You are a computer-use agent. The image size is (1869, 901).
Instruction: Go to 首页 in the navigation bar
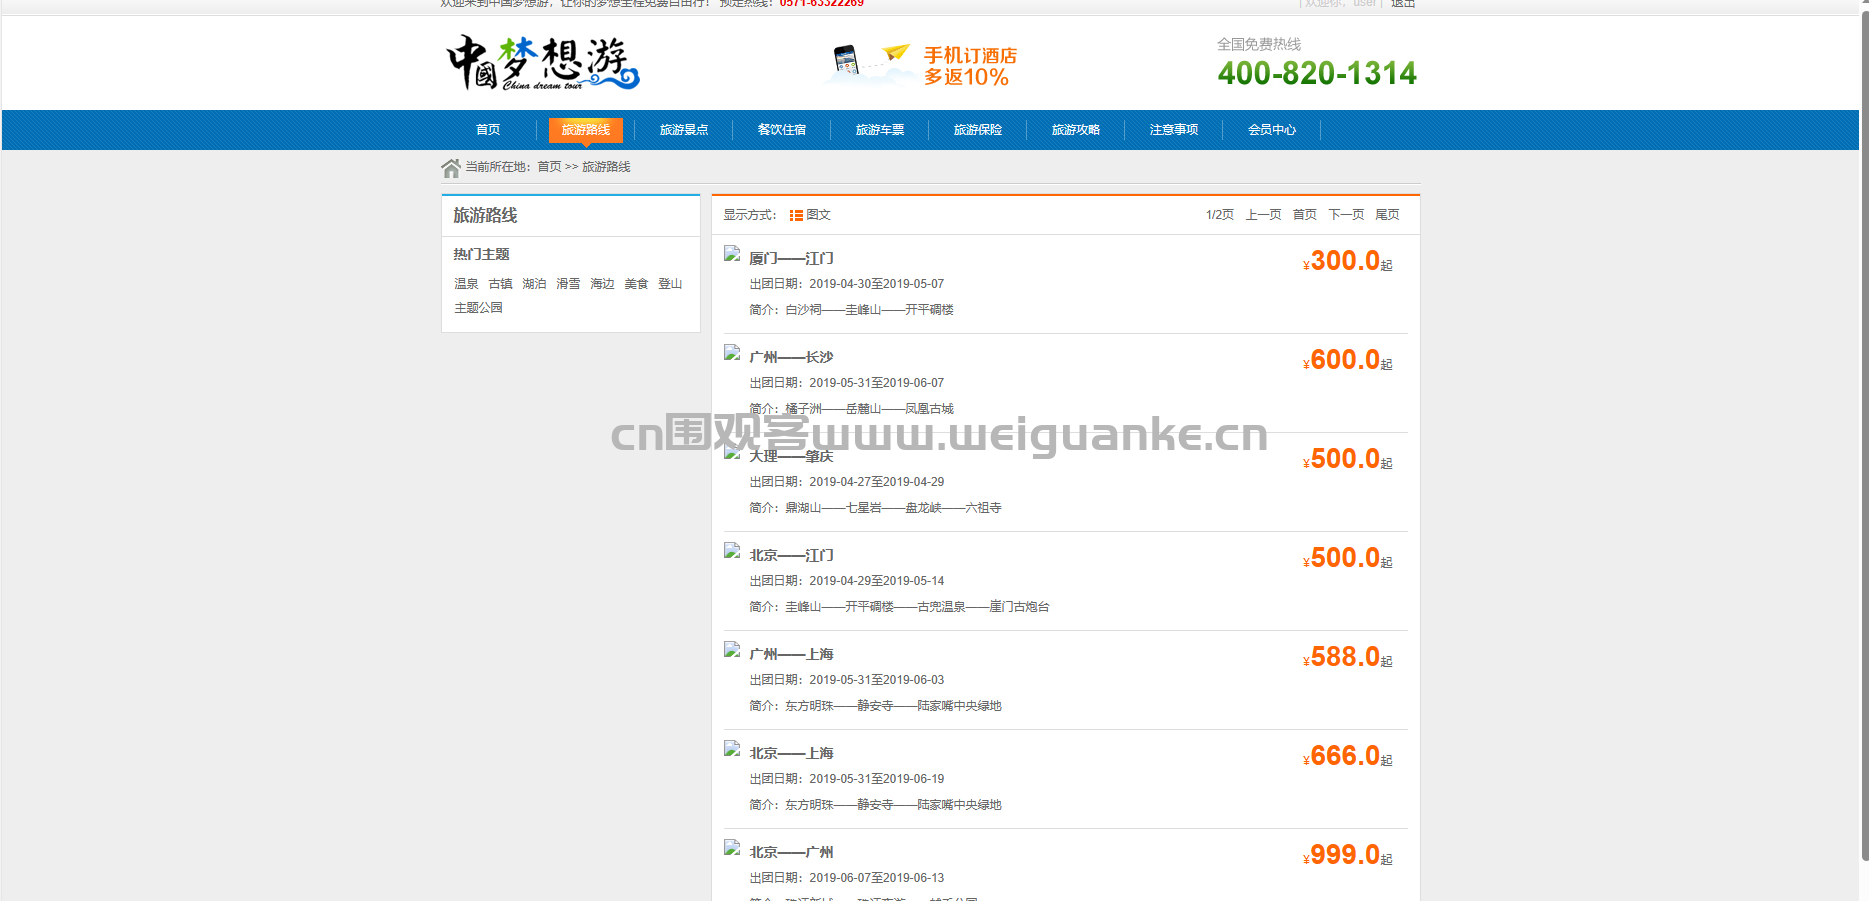[x=488, y=130]
